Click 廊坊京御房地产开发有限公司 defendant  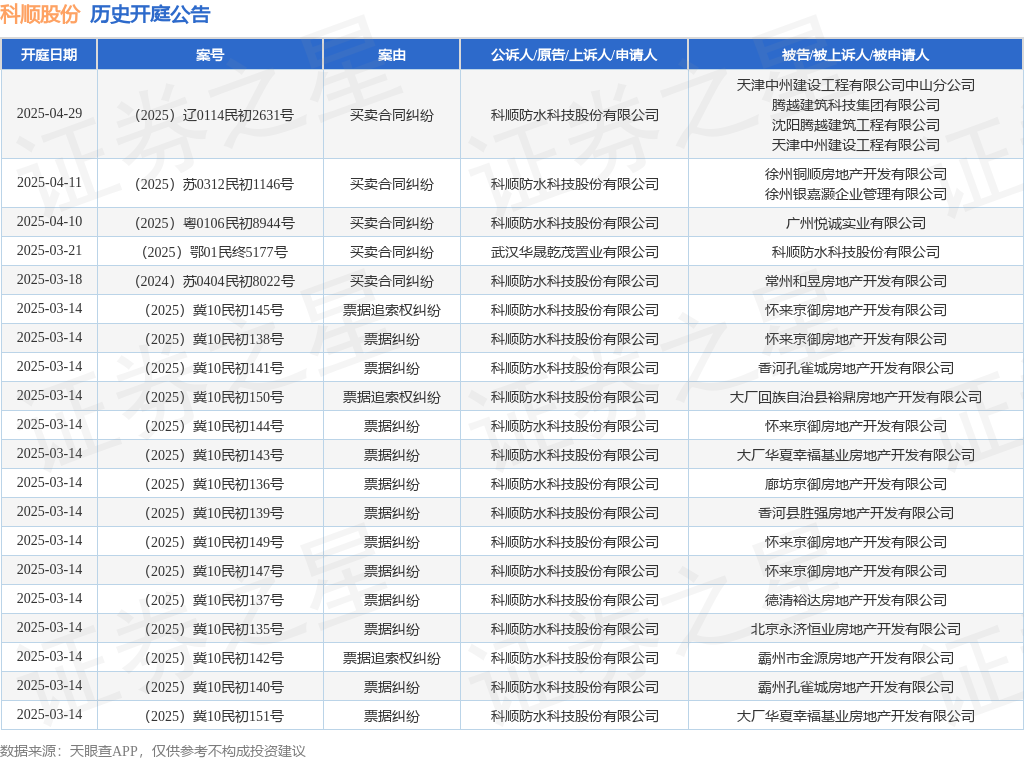tap(856, 484)
